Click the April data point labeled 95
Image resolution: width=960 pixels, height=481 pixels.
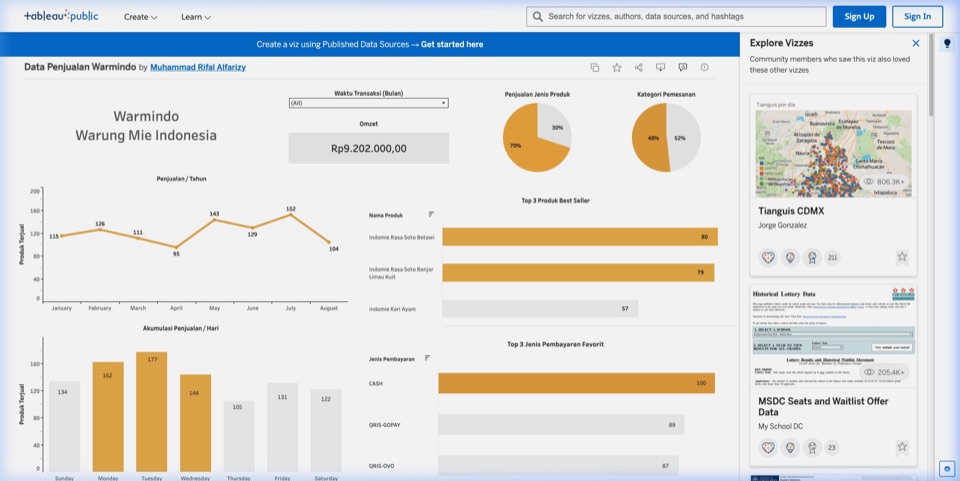point(176,247)
